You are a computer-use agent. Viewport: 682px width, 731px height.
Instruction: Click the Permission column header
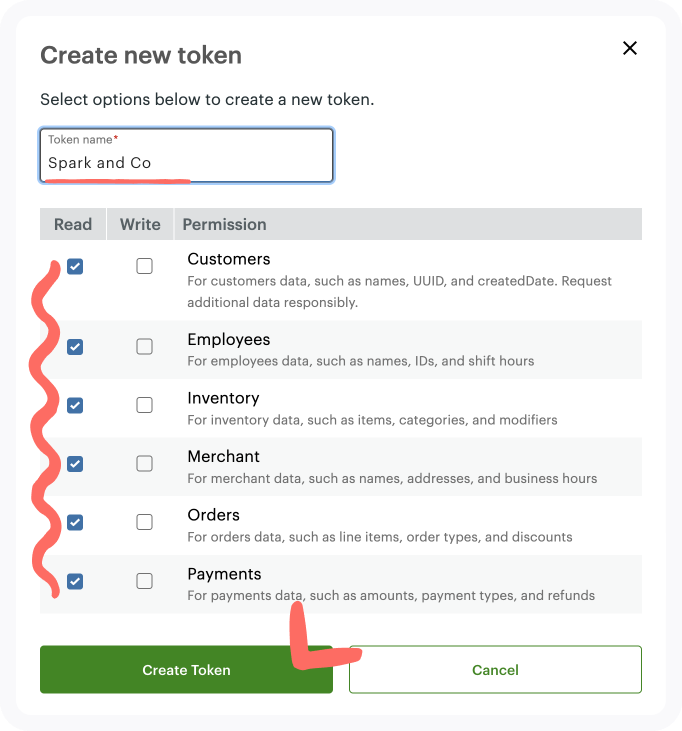[224, 224]
